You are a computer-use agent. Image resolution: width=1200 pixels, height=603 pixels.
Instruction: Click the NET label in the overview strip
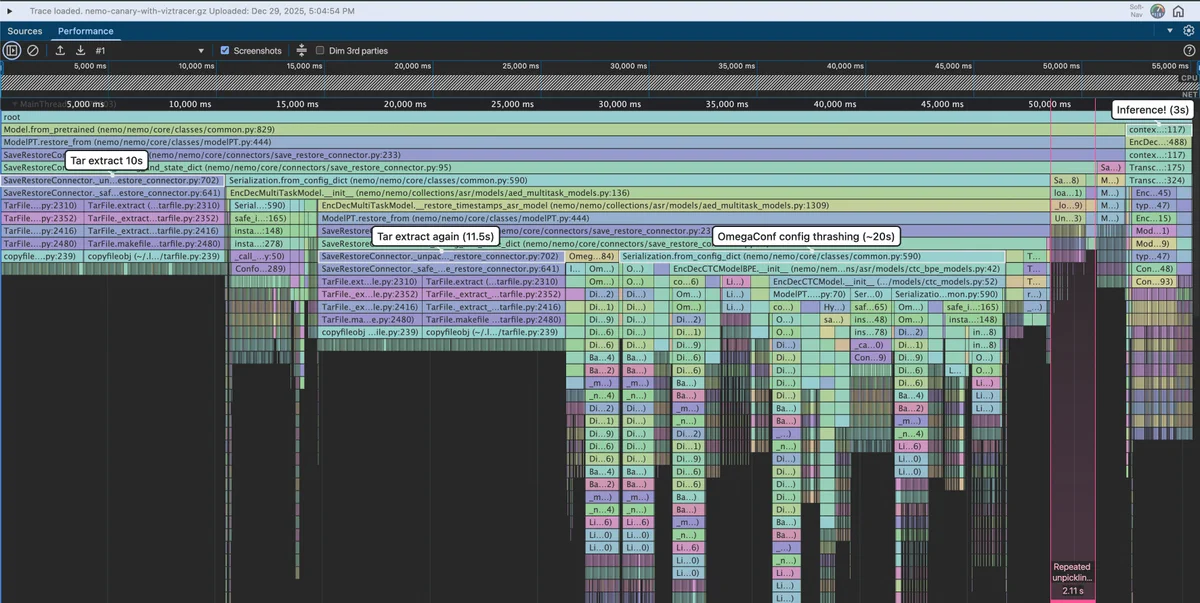(x=1189, y=94)
